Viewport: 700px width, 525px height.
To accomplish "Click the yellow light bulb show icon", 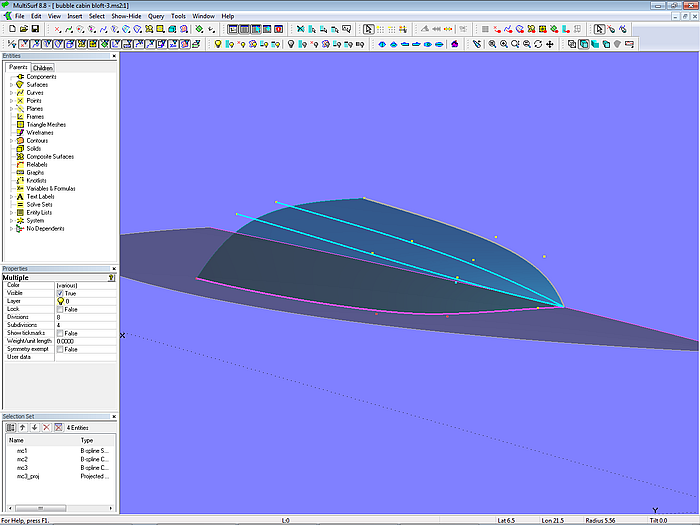I will click(219, 44).
